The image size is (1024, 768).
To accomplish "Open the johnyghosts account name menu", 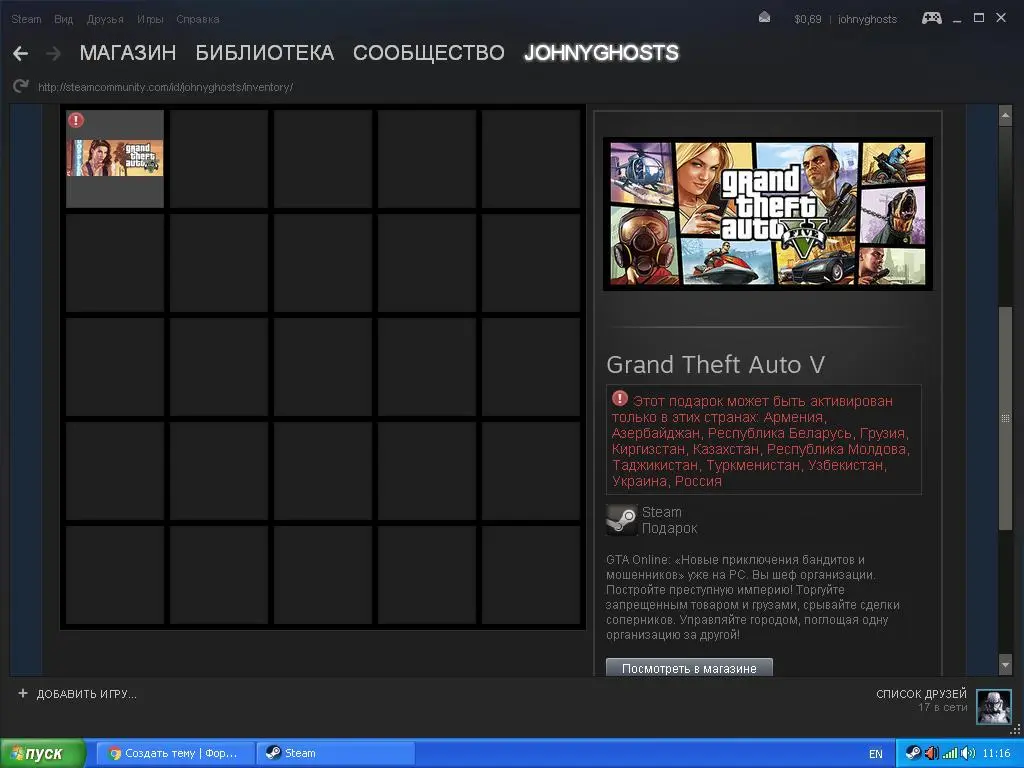I will click(x=867, y=19).
